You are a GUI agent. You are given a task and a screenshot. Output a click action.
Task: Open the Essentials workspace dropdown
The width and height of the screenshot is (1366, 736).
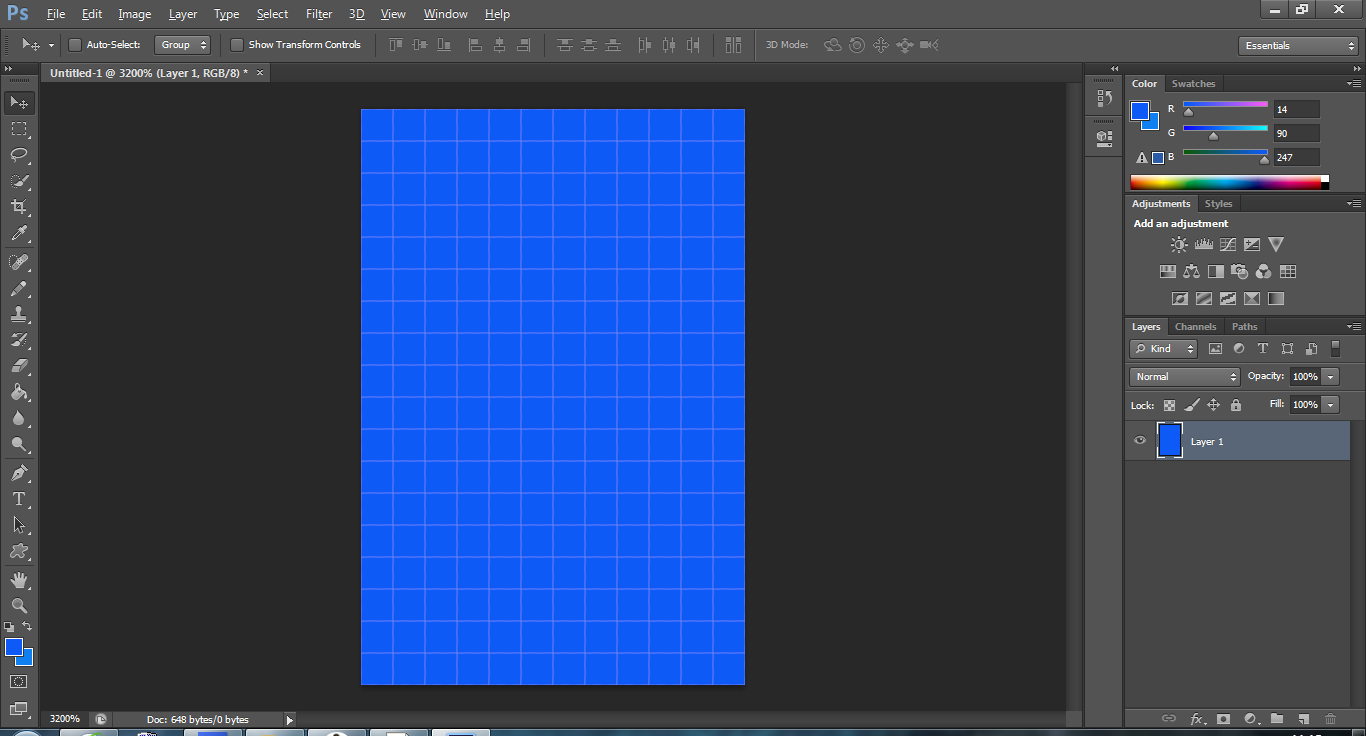[1297, 46]
